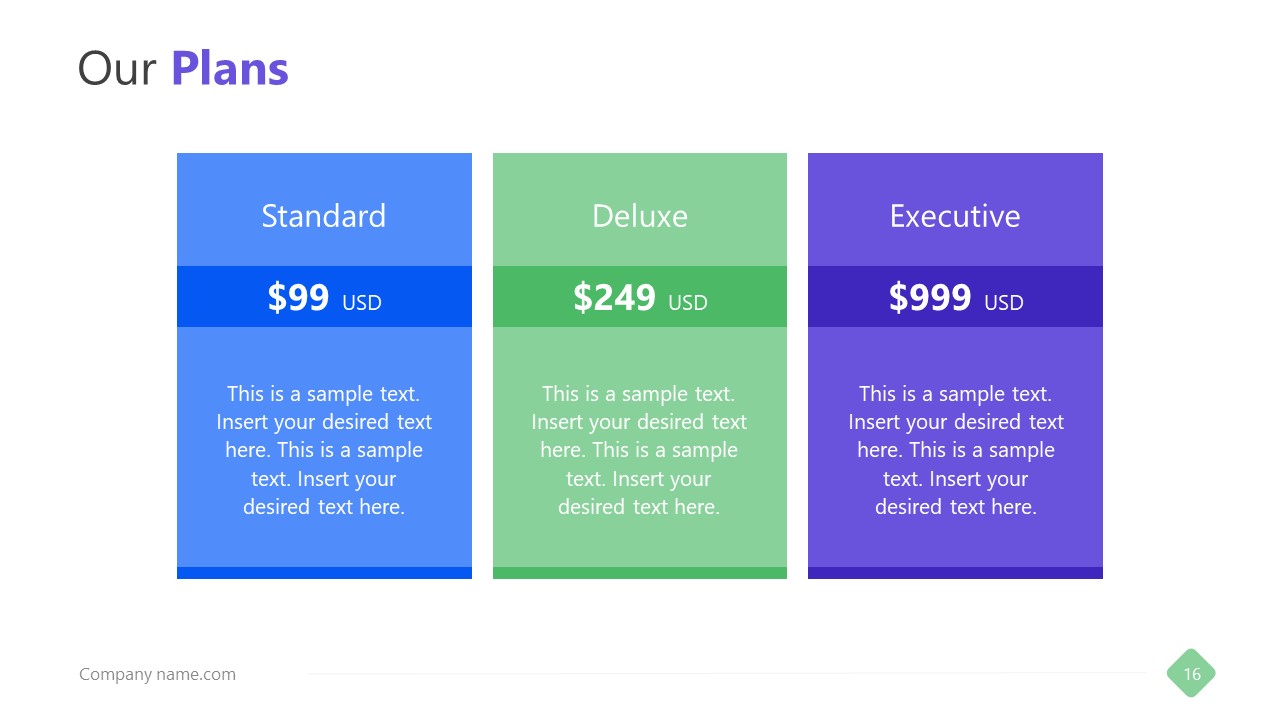The image size is (1280, 720).
Task: Select the Deluxe plan heading
Action: coord(639,216)
